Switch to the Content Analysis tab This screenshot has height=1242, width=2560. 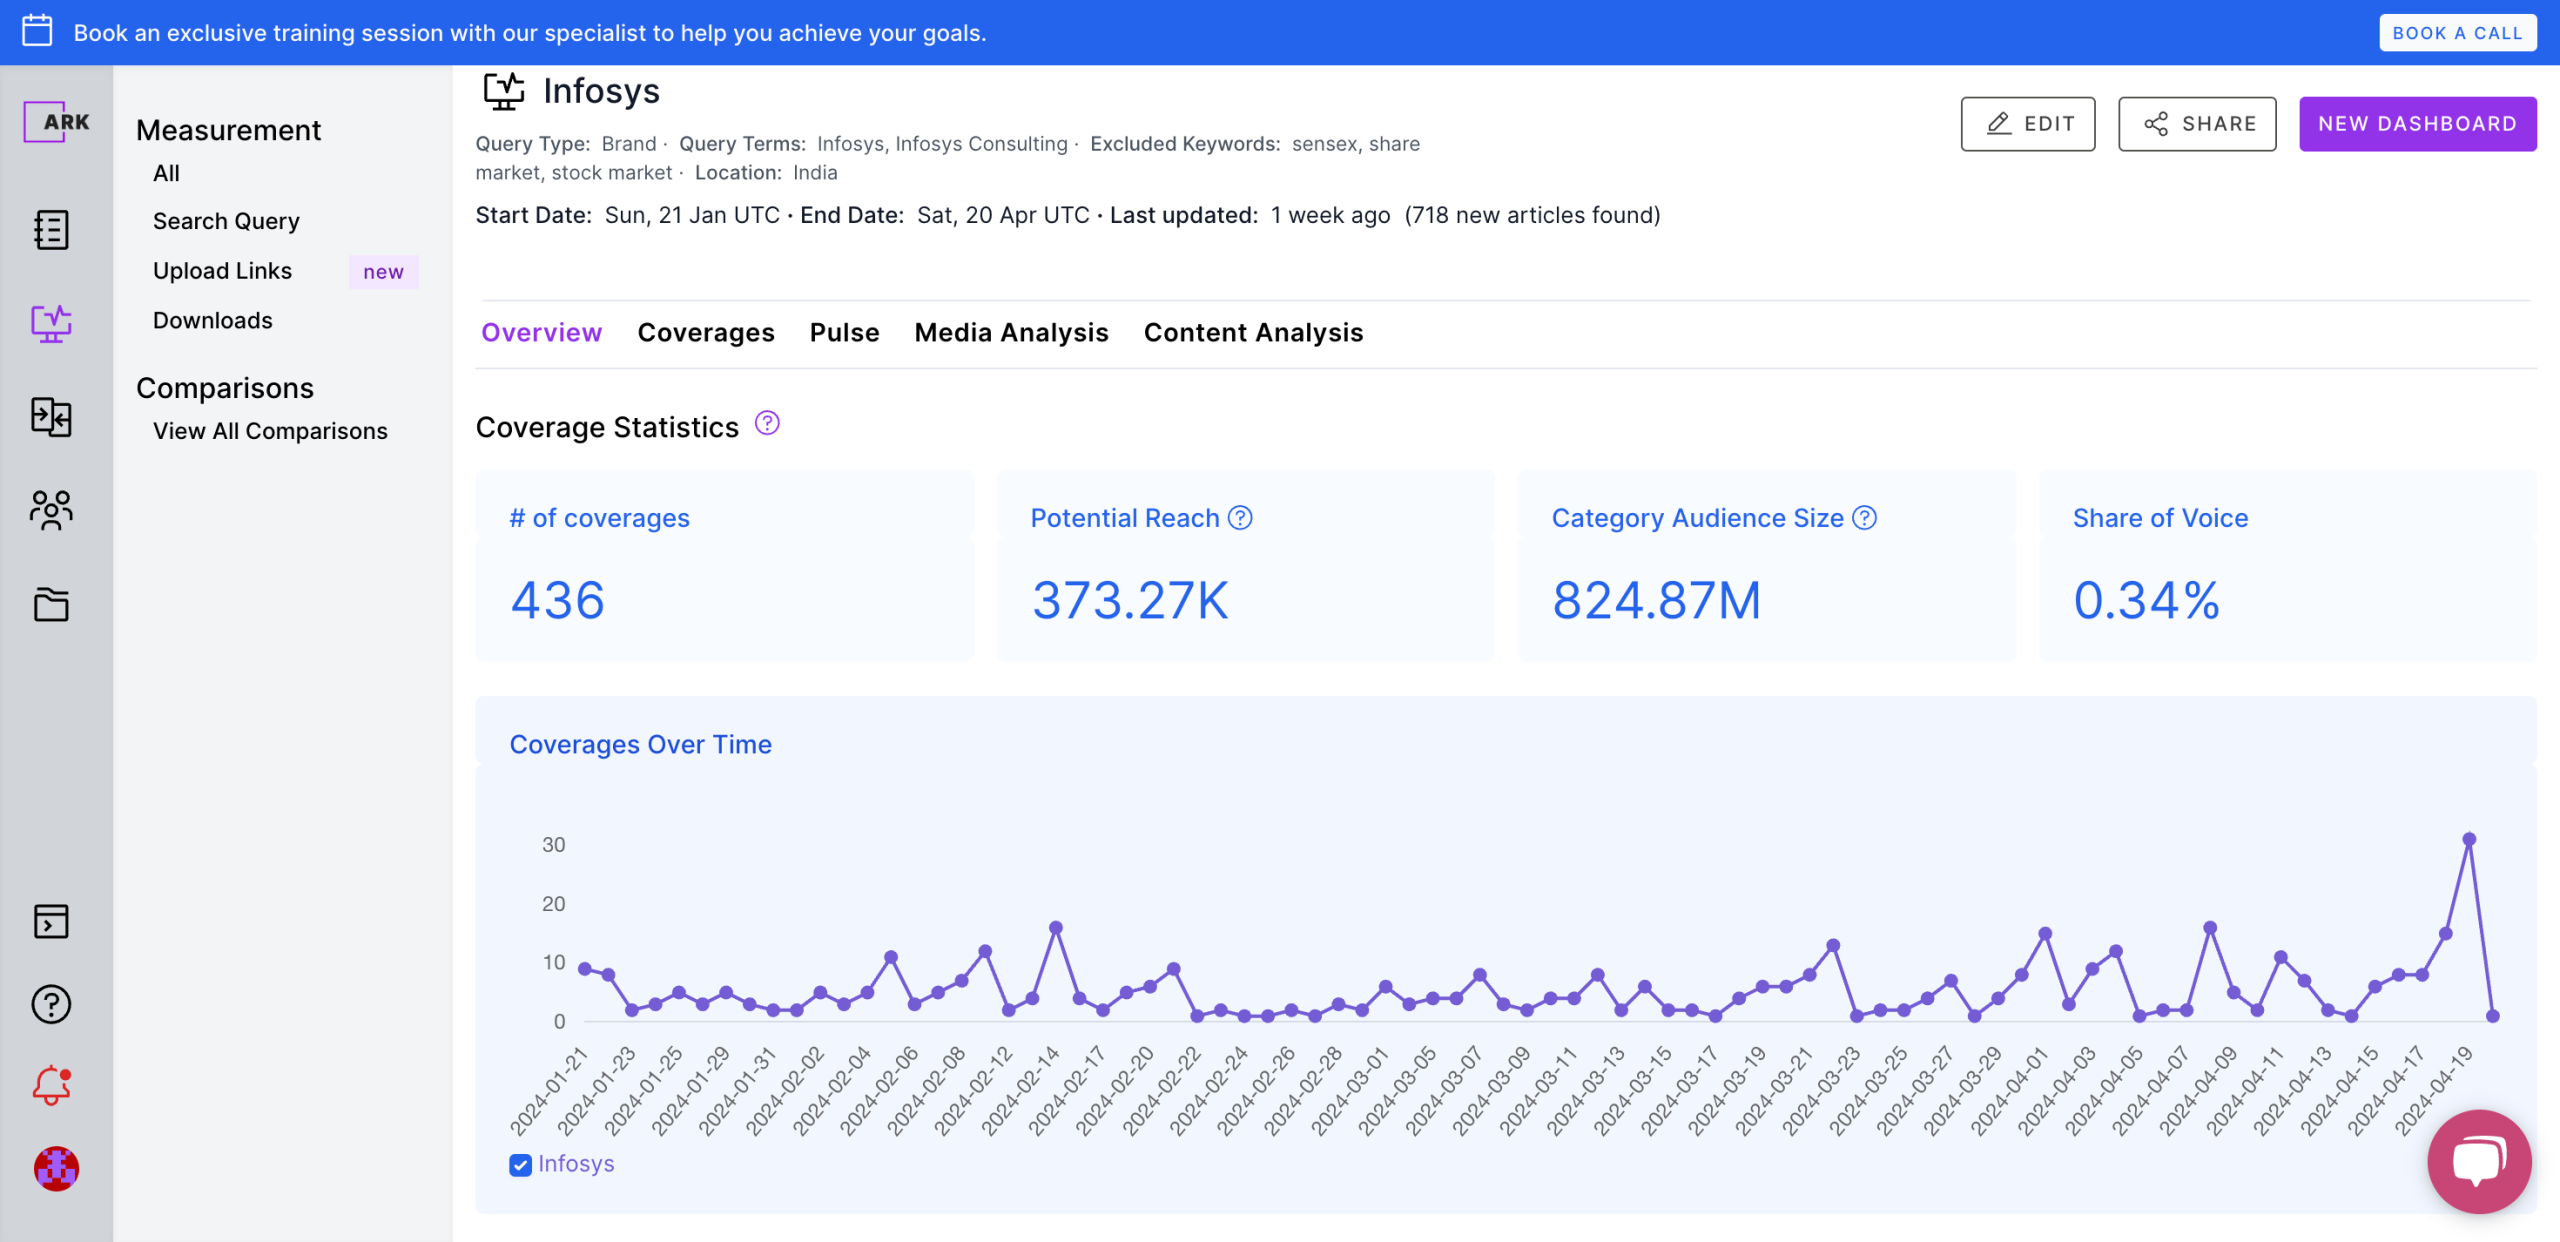point(1254,333)
